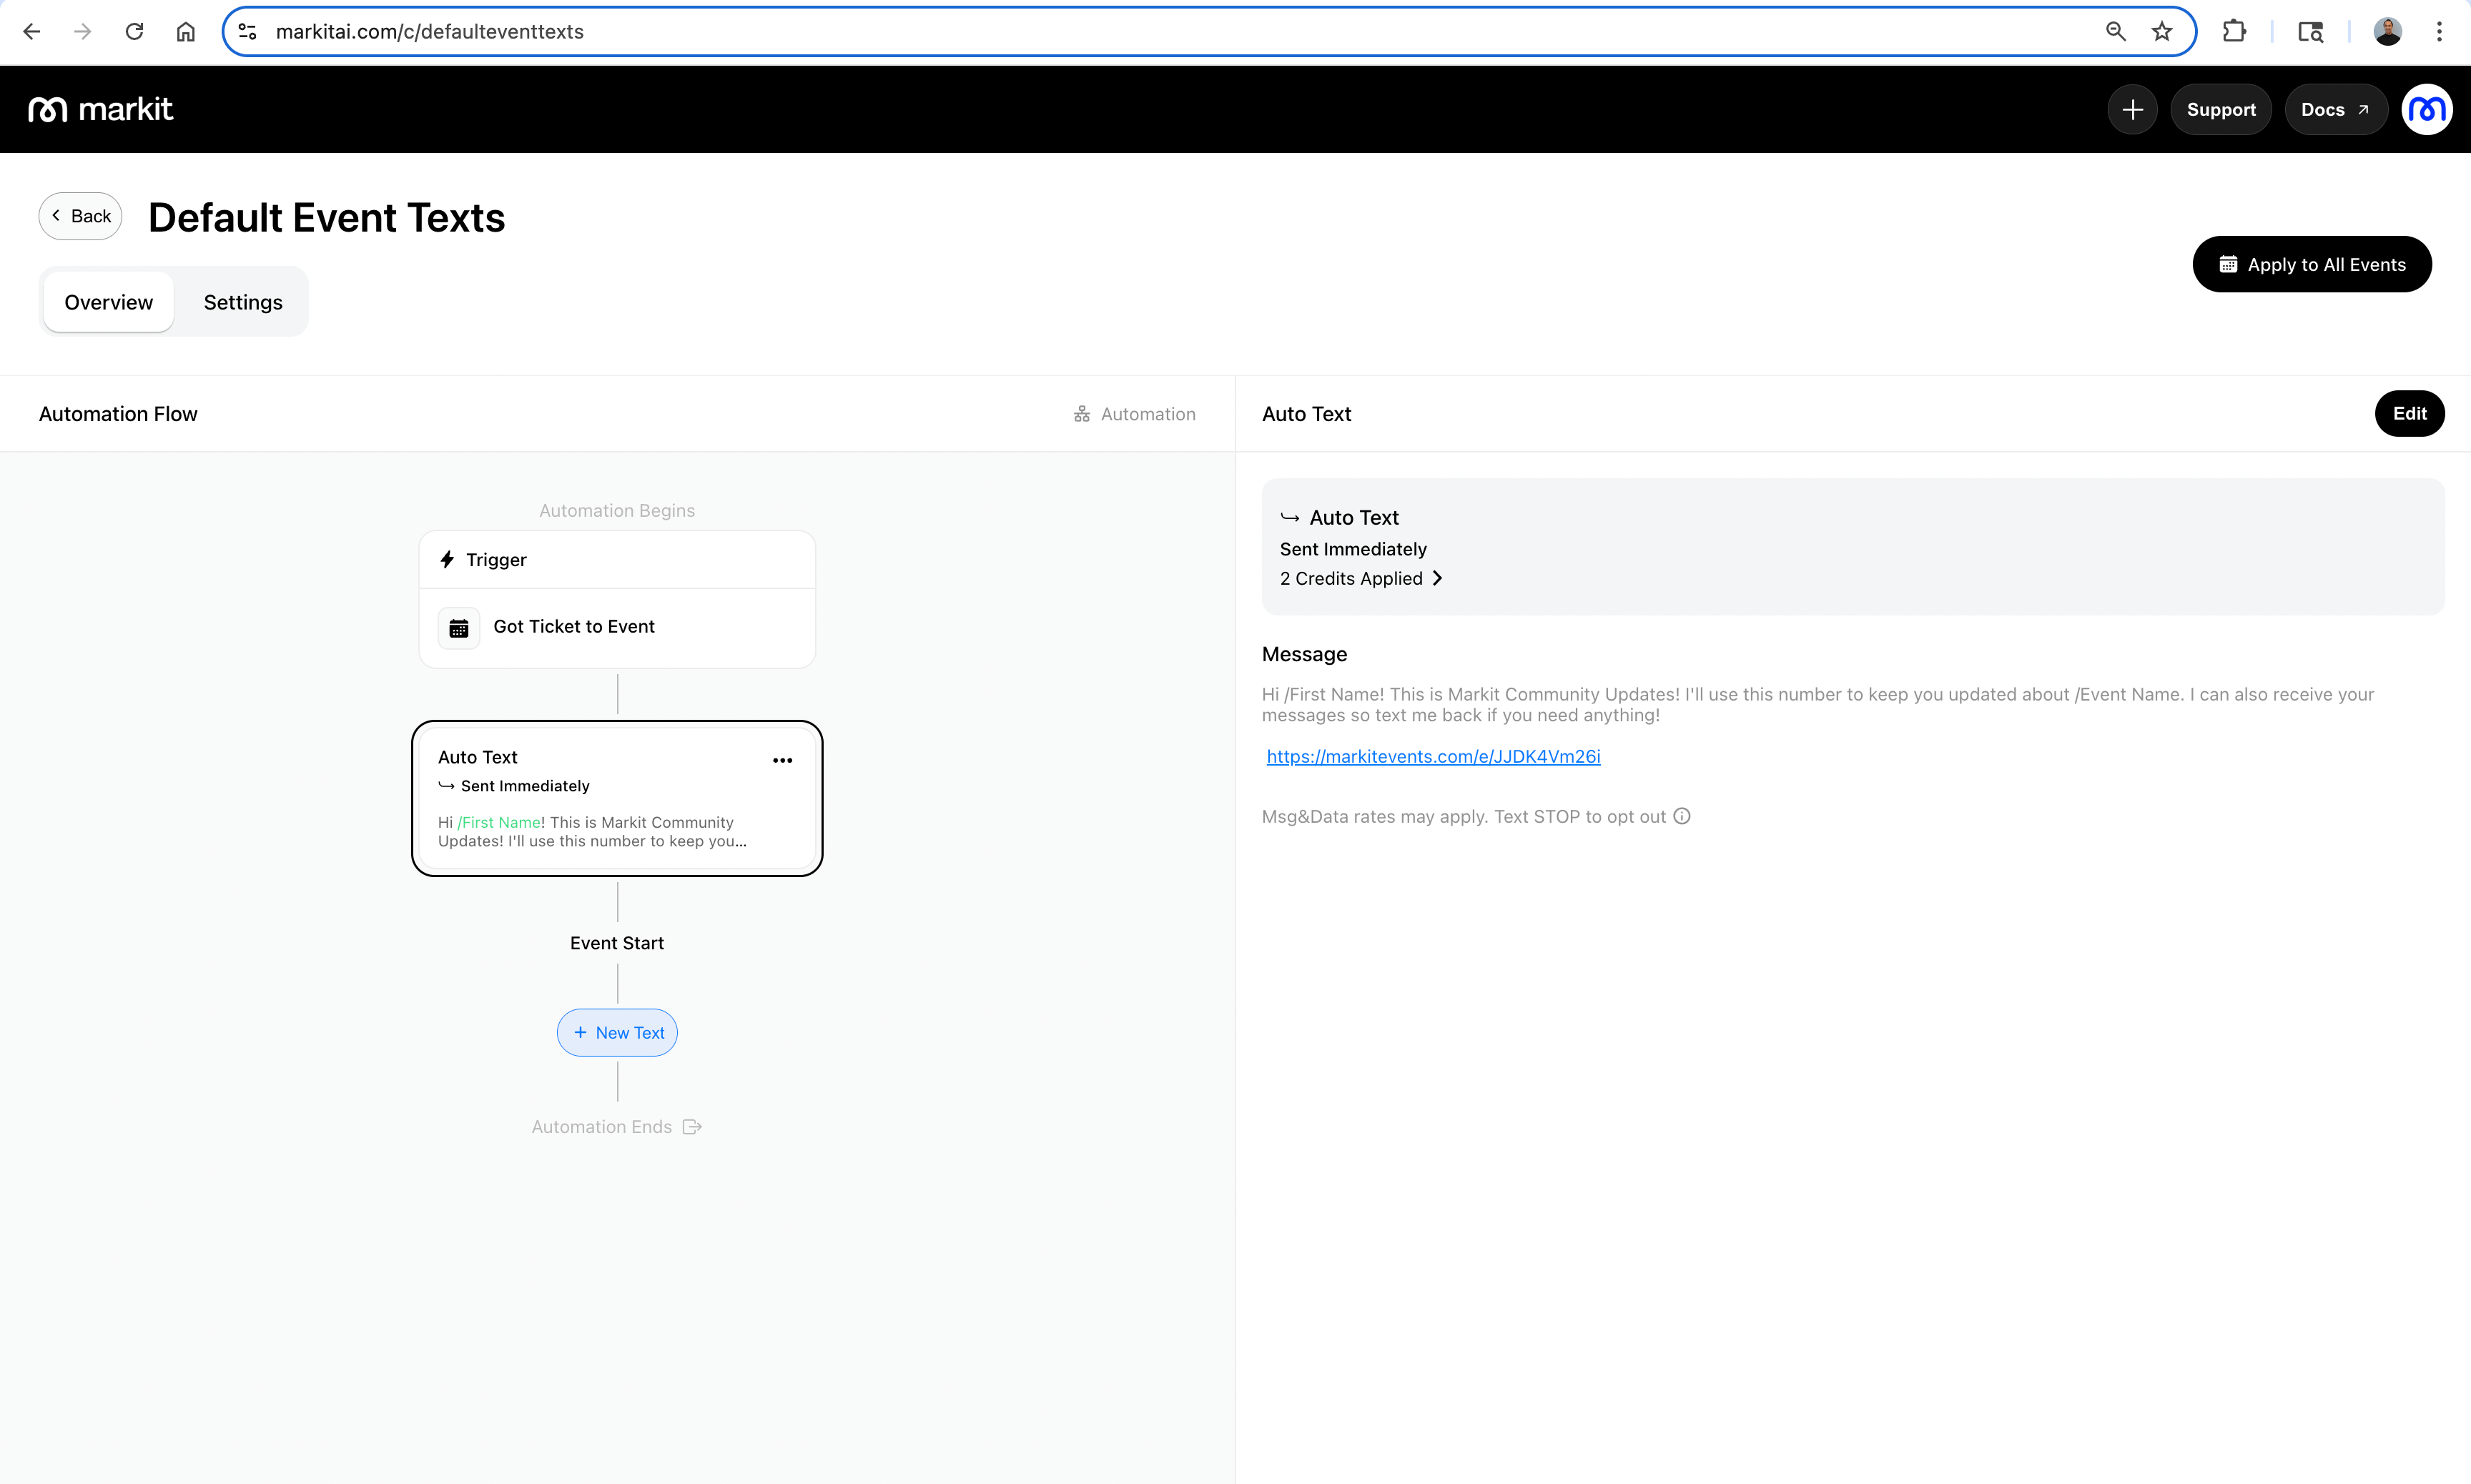This screenshot has height=1484, width=2471.
Task: Open browser home page icon
Action: click(x=186, y=32)
